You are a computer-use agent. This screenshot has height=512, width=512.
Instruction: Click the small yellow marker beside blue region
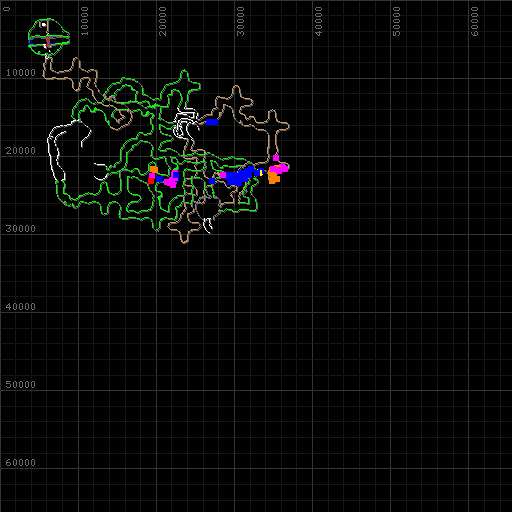click(261, 172)
